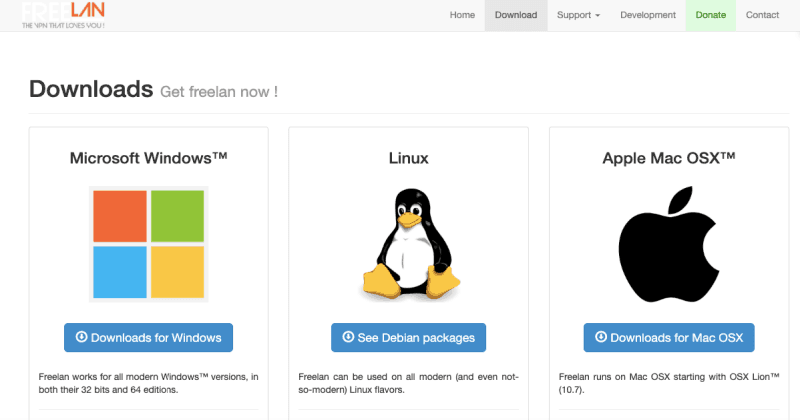Click the download arrow icon on Debian button

tap(348, 337)
